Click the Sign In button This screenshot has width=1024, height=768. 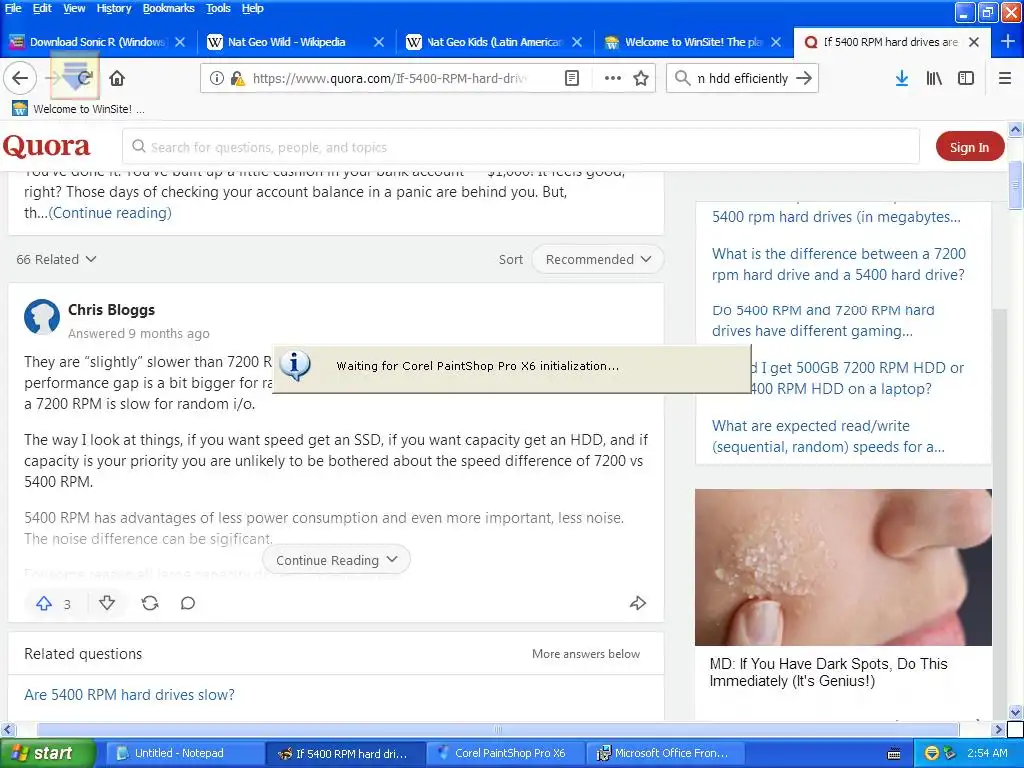(969, 147)
